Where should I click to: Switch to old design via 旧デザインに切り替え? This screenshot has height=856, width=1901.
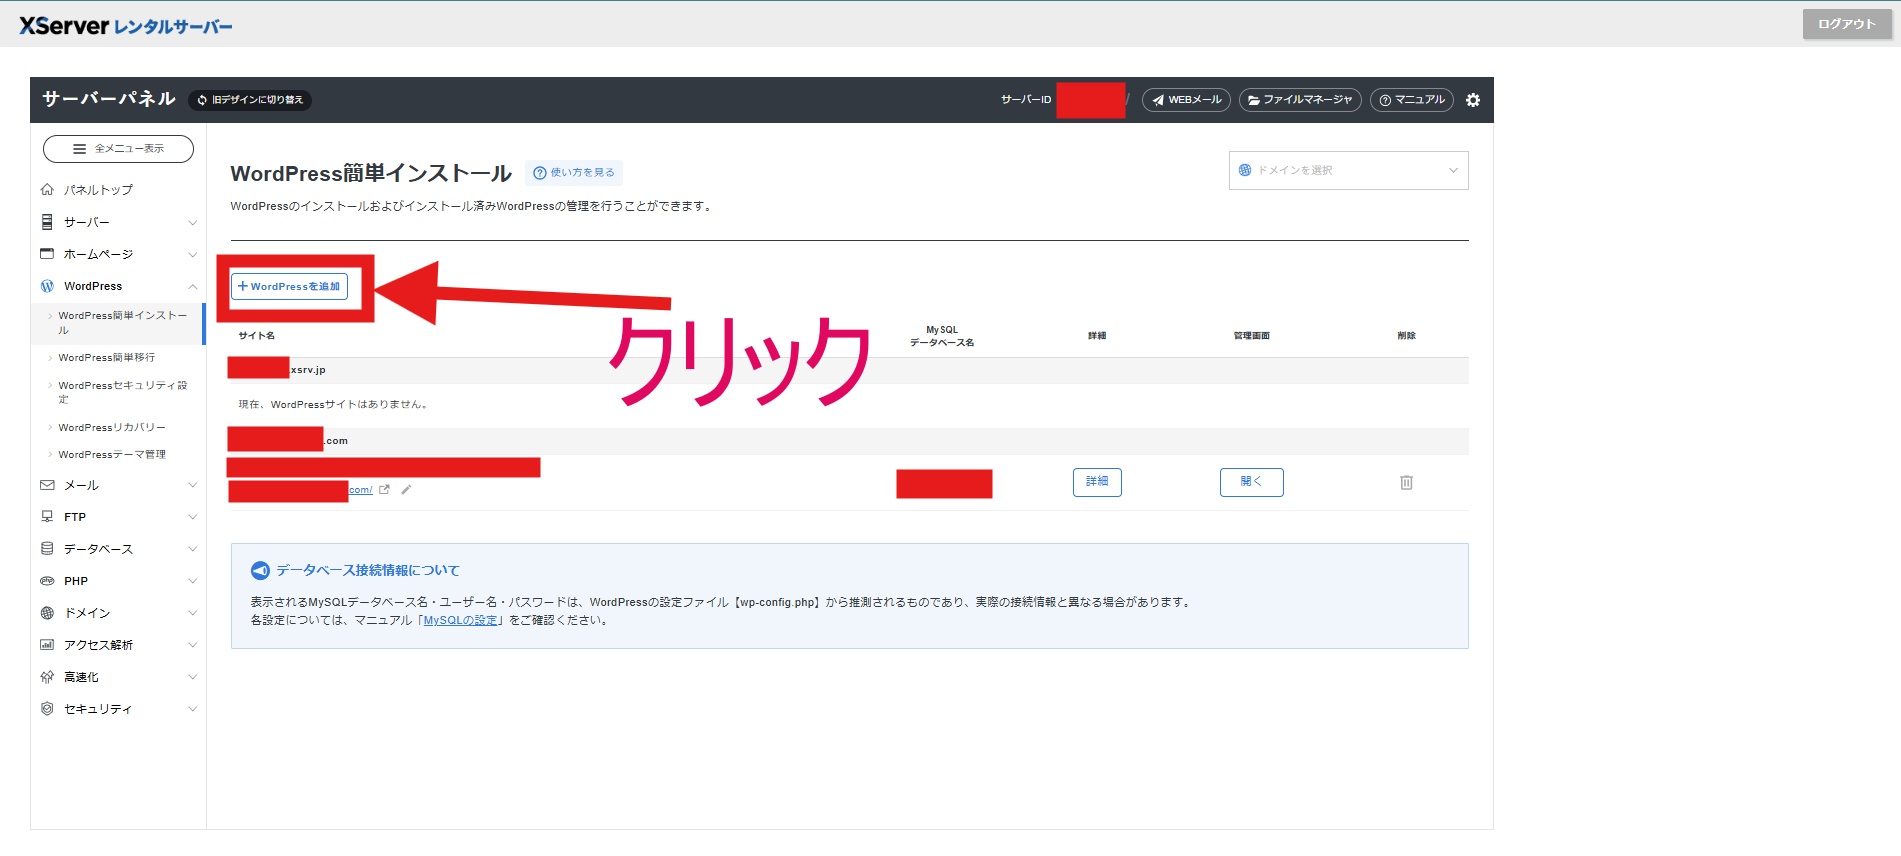pyautogui.click(x=250, y=100)
